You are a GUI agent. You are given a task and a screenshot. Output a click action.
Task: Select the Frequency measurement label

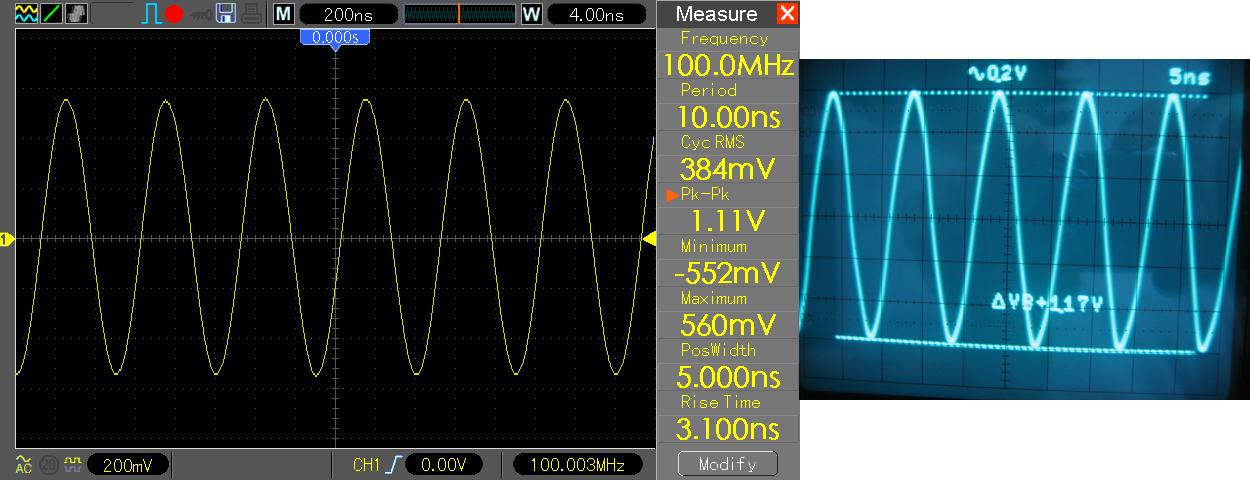coord(724,39)
